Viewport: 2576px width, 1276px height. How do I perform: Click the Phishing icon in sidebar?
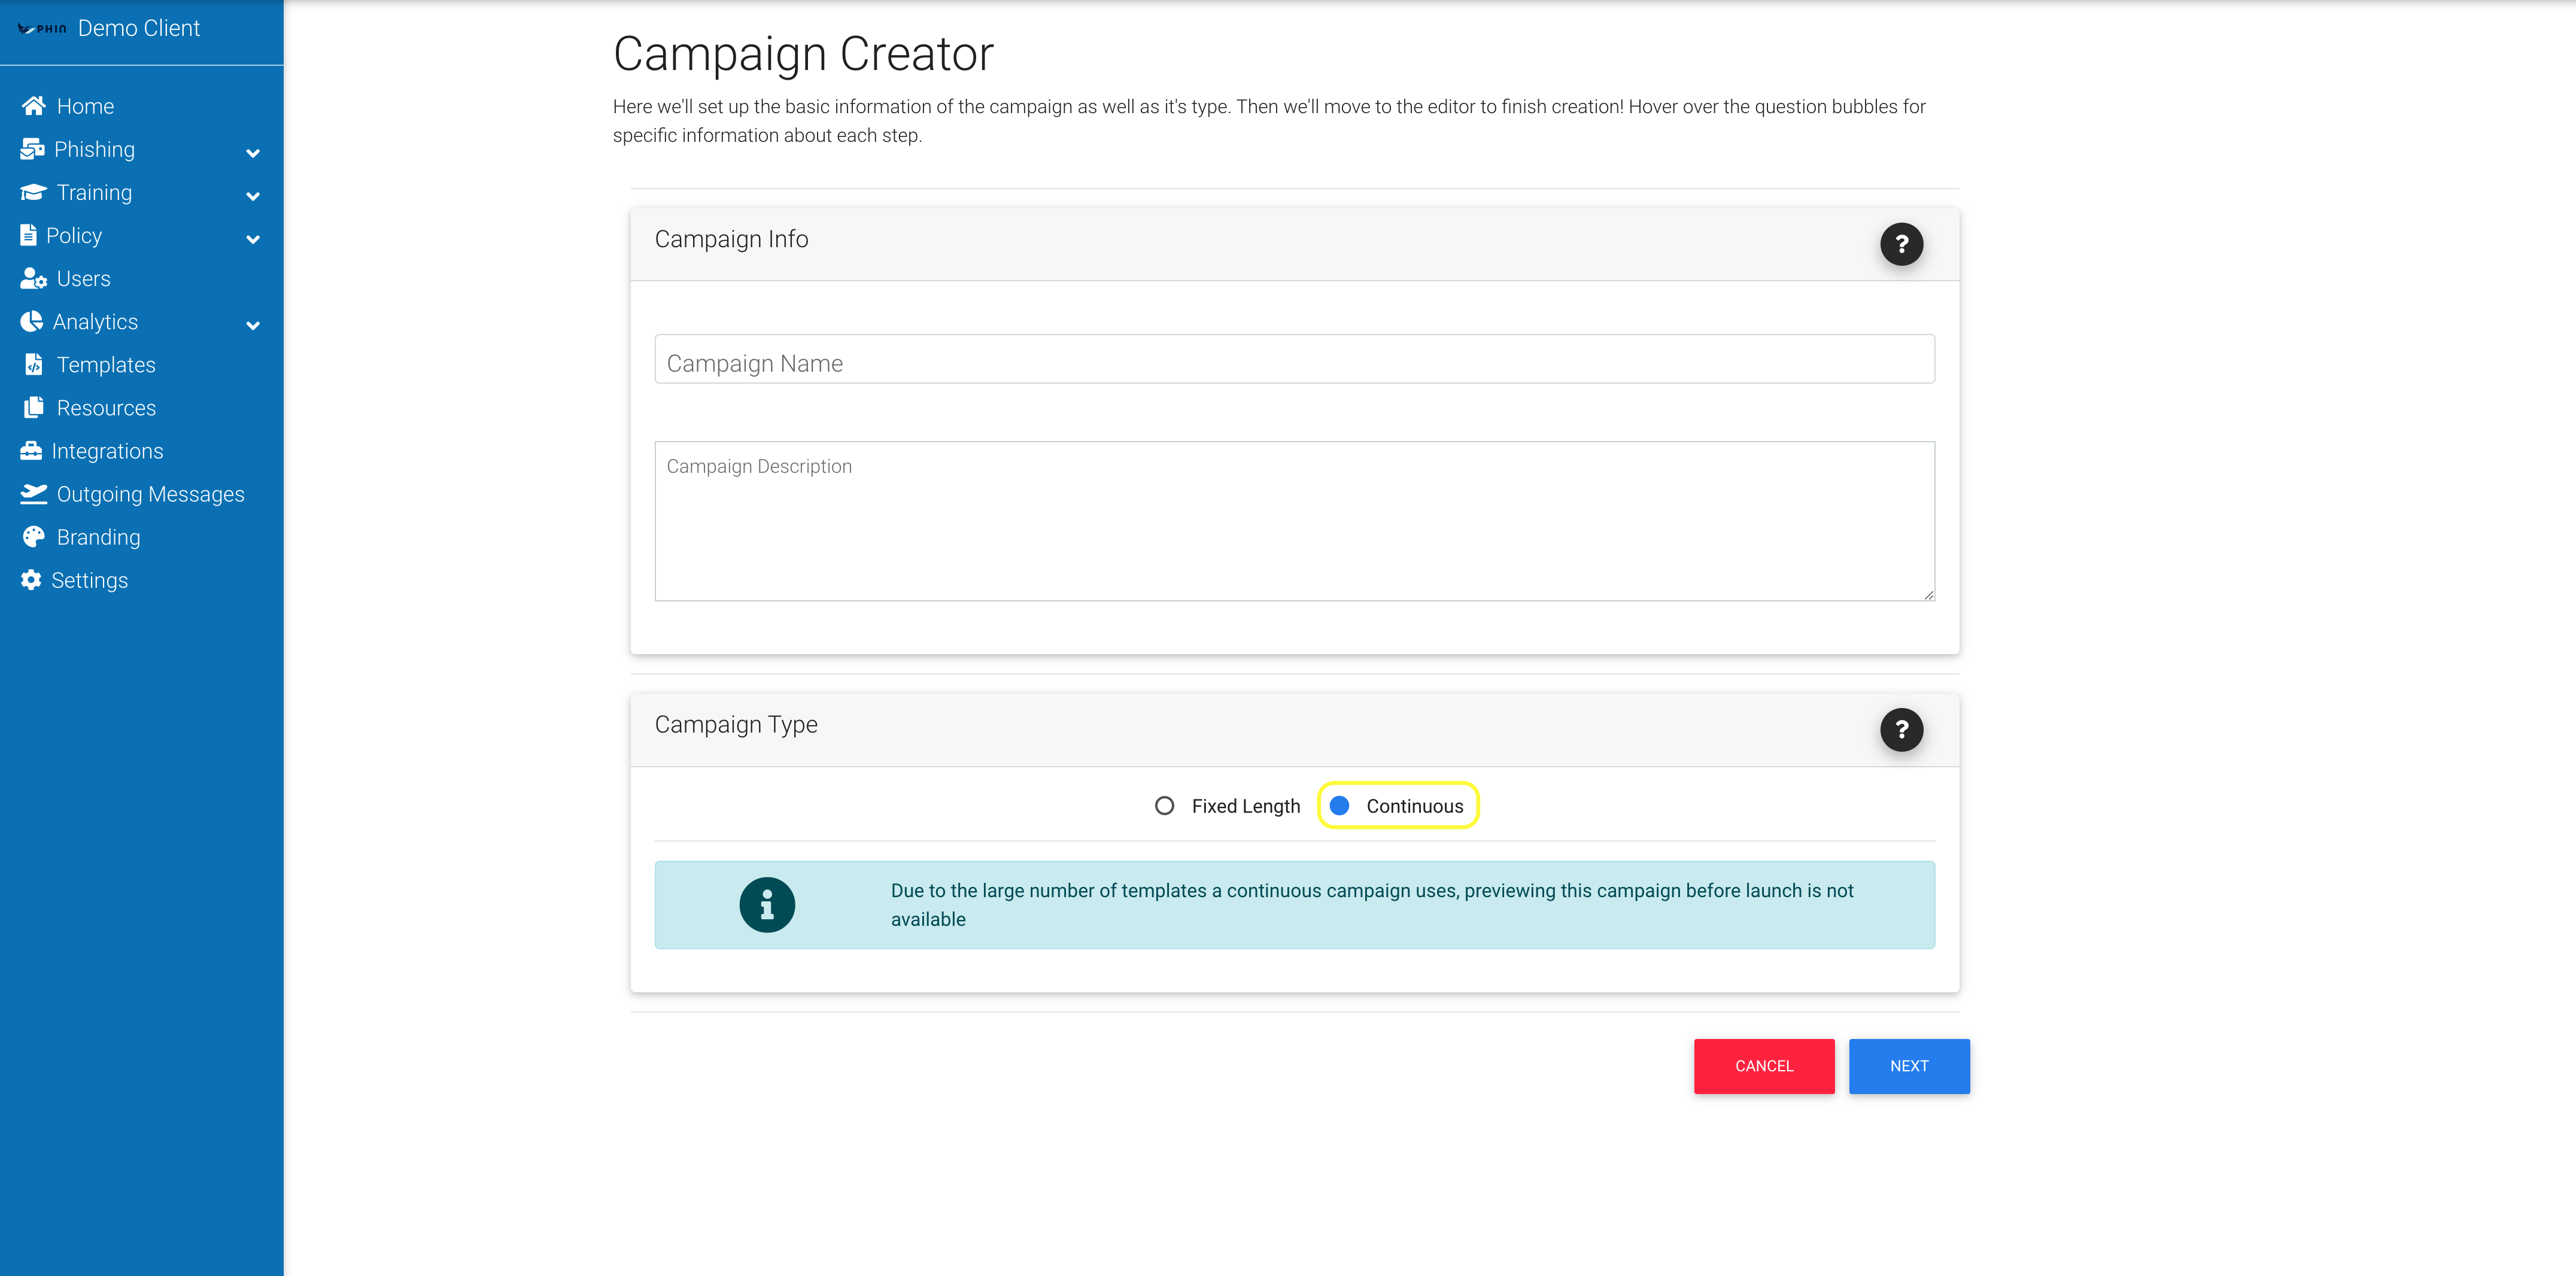(x=32, y=149)
